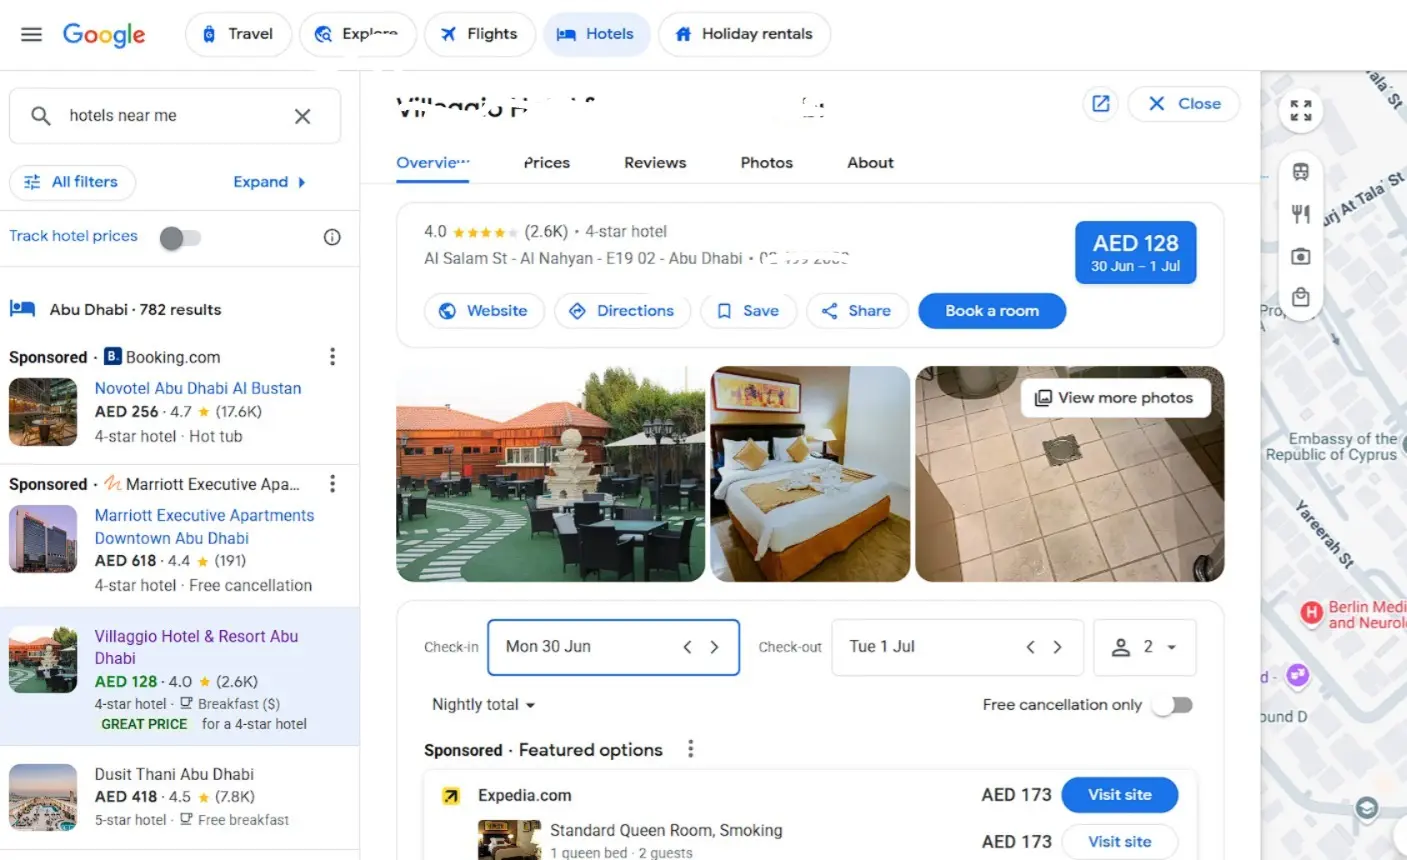Expand the map to fullscreen

[1301, 110]
